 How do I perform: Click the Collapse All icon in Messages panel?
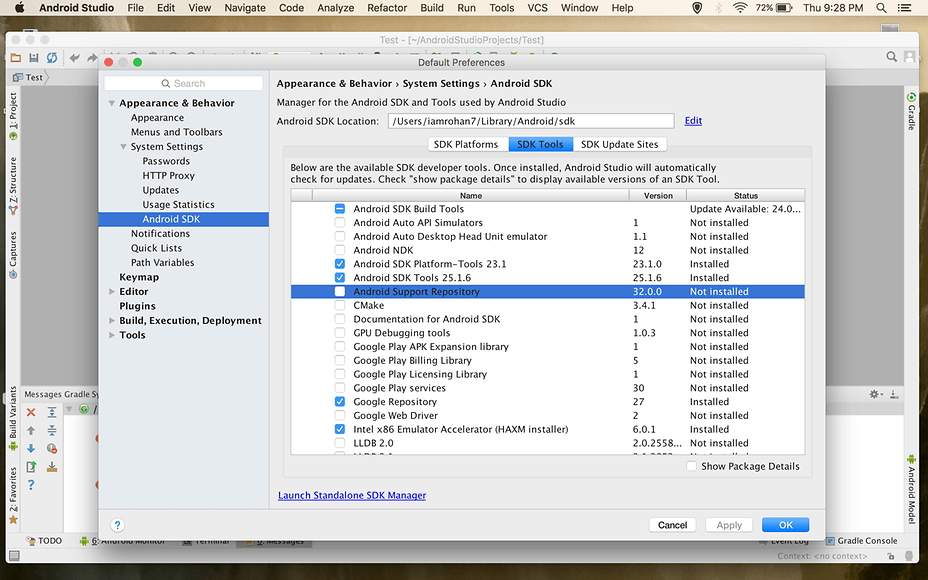click(x=52, y=430)
